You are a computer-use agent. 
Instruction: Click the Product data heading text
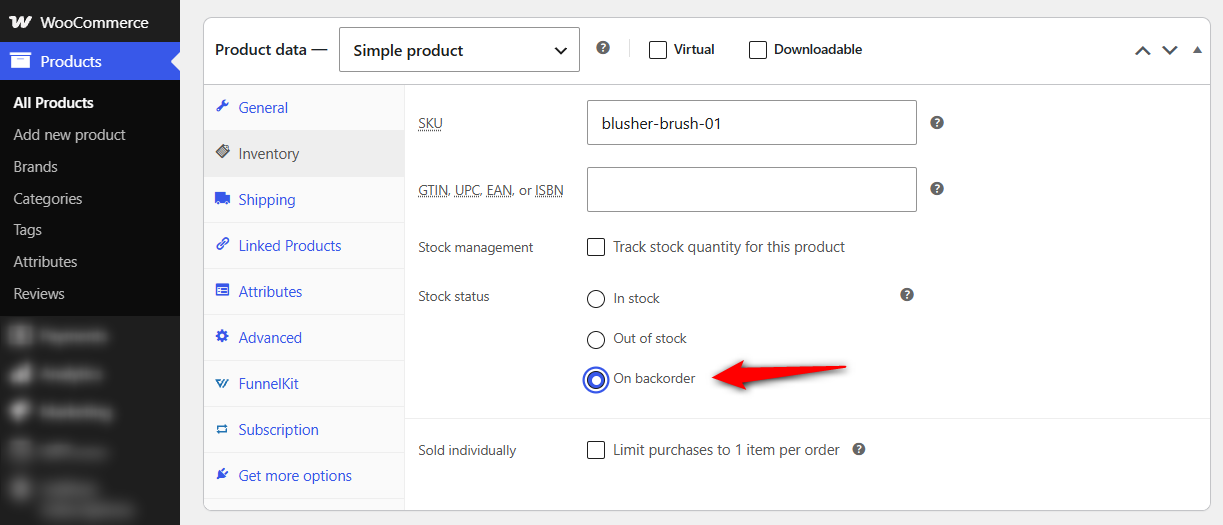(271, 49)
